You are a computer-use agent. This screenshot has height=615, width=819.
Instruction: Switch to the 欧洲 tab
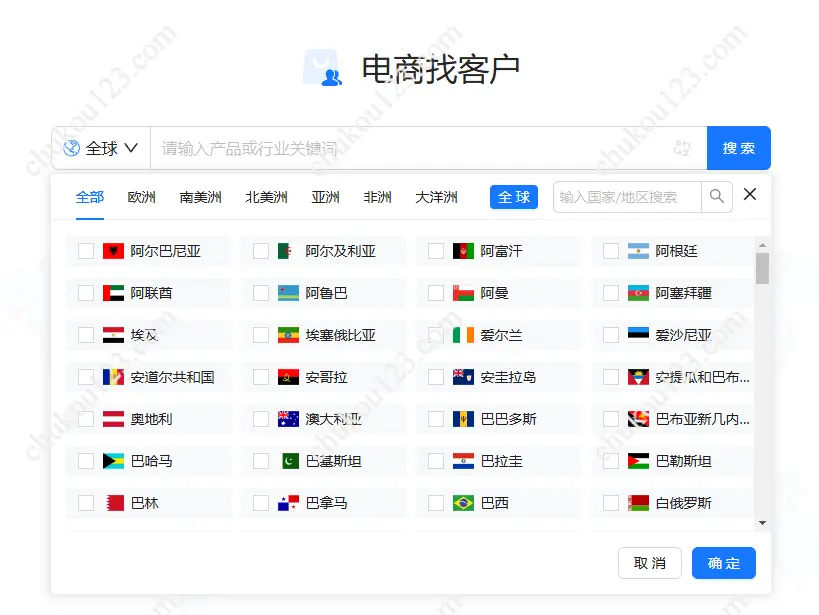coord(141,197)
